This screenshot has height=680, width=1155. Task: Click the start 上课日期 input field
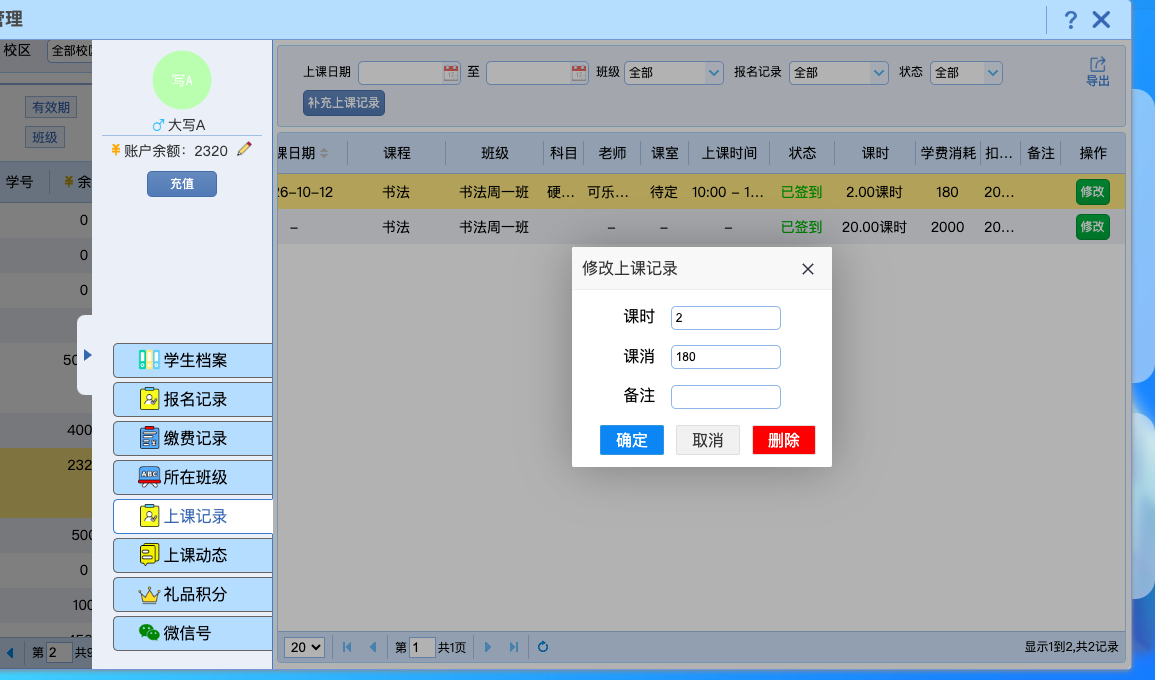(401, 72)
